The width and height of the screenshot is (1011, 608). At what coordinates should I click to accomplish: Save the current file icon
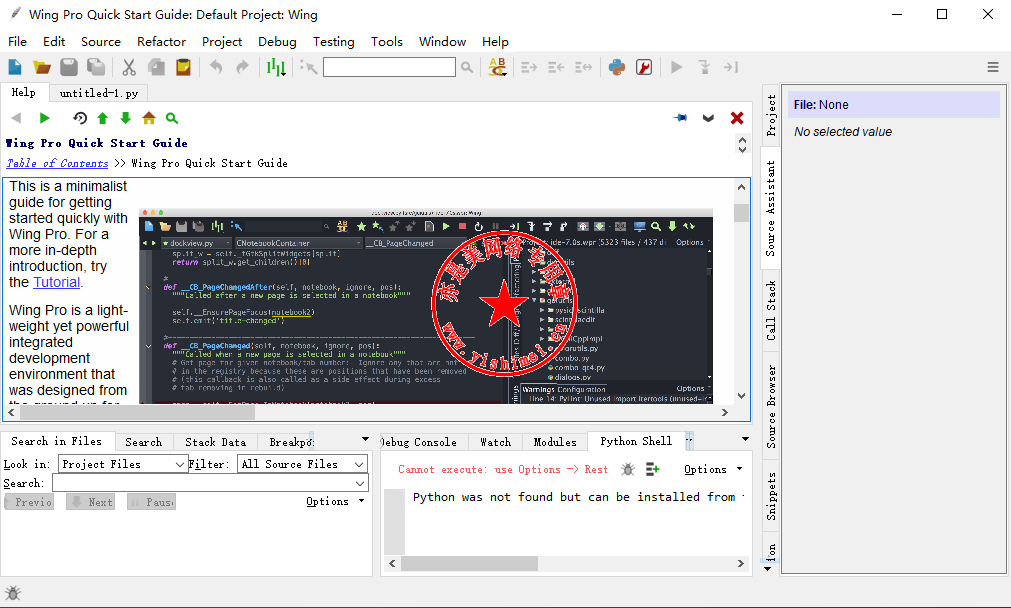(69, 67)
